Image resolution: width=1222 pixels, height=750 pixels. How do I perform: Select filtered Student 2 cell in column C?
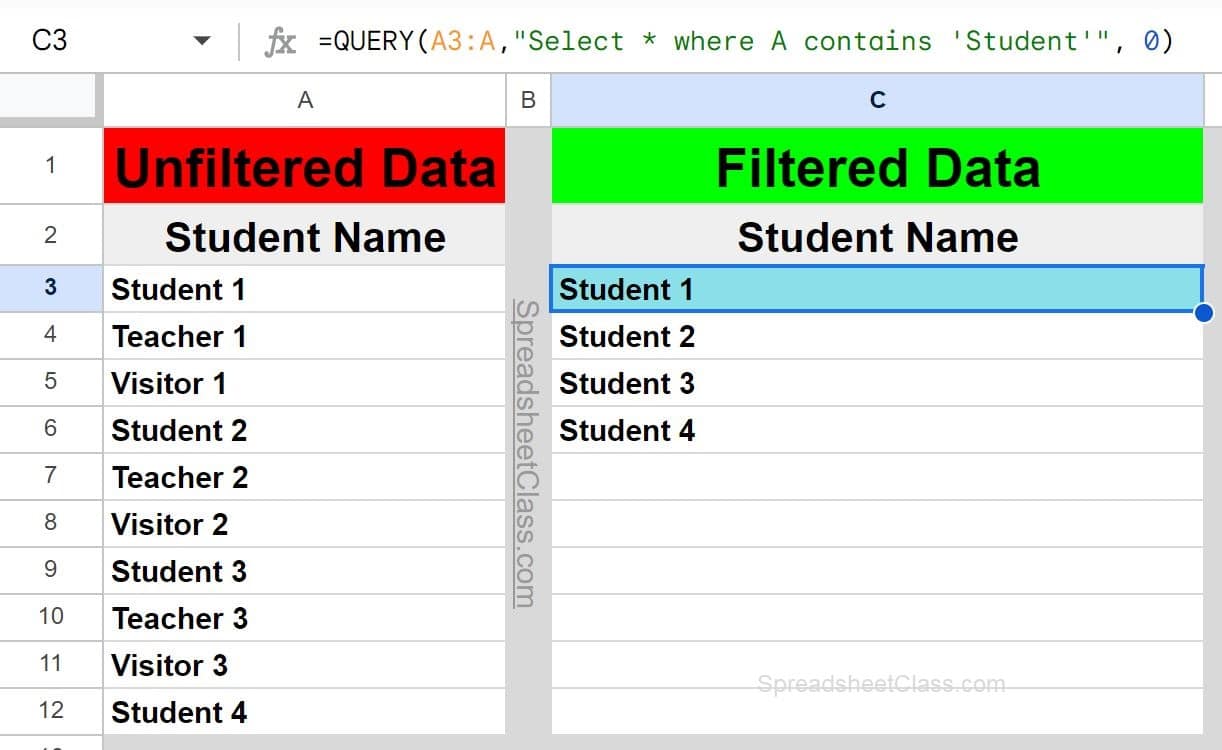click(877, 336)
